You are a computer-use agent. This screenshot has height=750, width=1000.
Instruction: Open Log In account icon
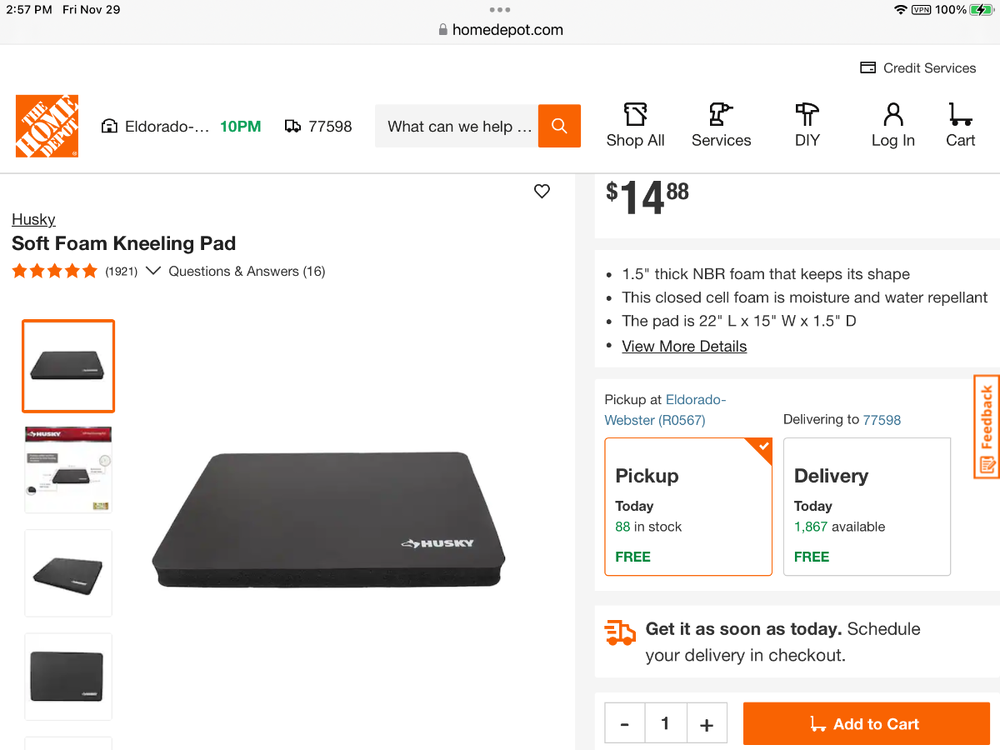[x=892, y=126]
